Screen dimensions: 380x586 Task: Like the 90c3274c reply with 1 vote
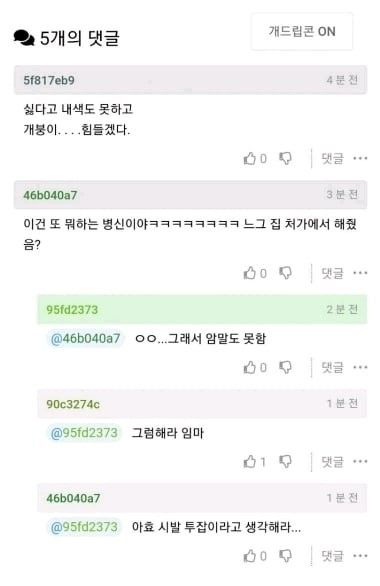click(x=249, y=462)
